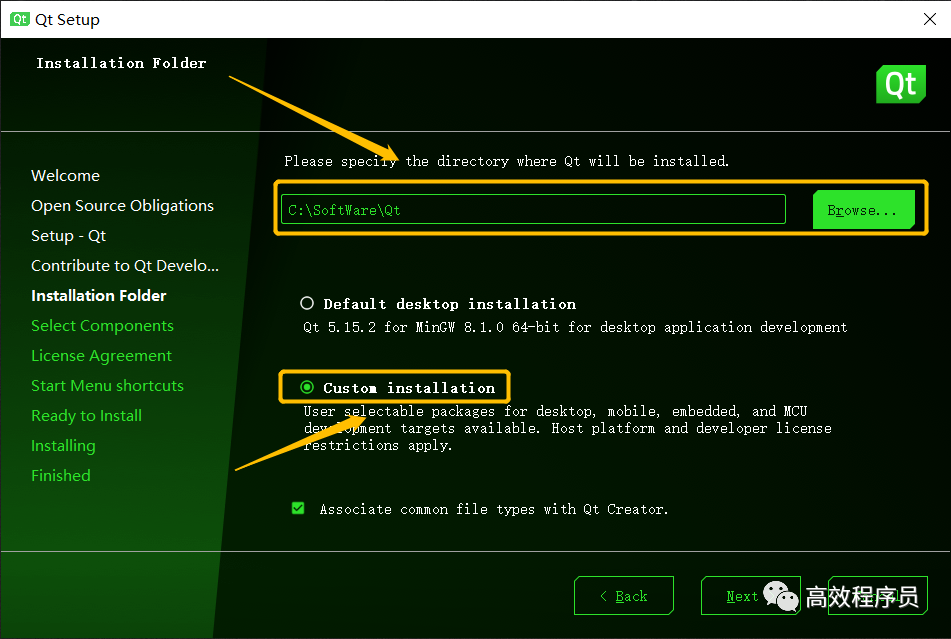Click the Browse... button

(x=864, y=210)
